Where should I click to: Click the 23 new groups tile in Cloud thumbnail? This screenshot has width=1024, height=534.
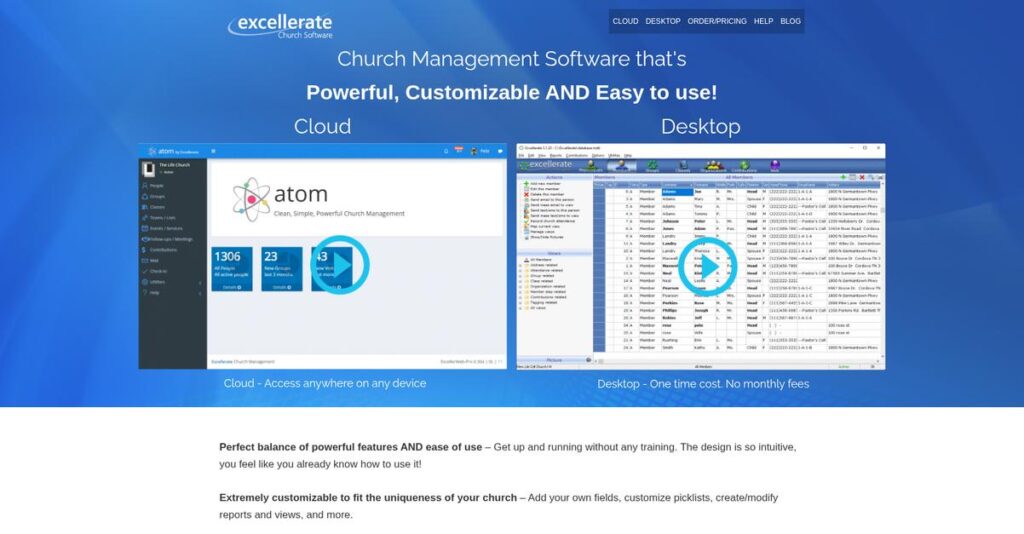pyautogui.click(x=281, y=269)
